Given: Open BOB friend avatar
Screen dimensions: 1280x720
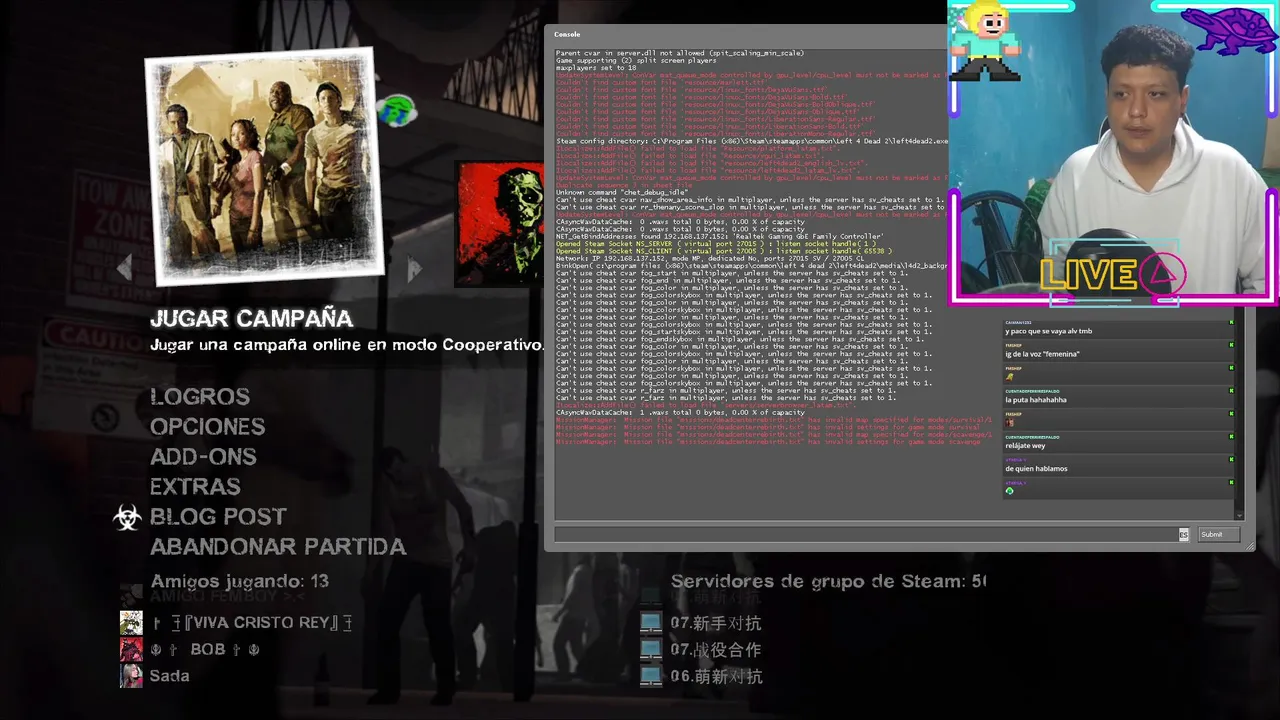Looking at the screenshot, I should [131, 650].
